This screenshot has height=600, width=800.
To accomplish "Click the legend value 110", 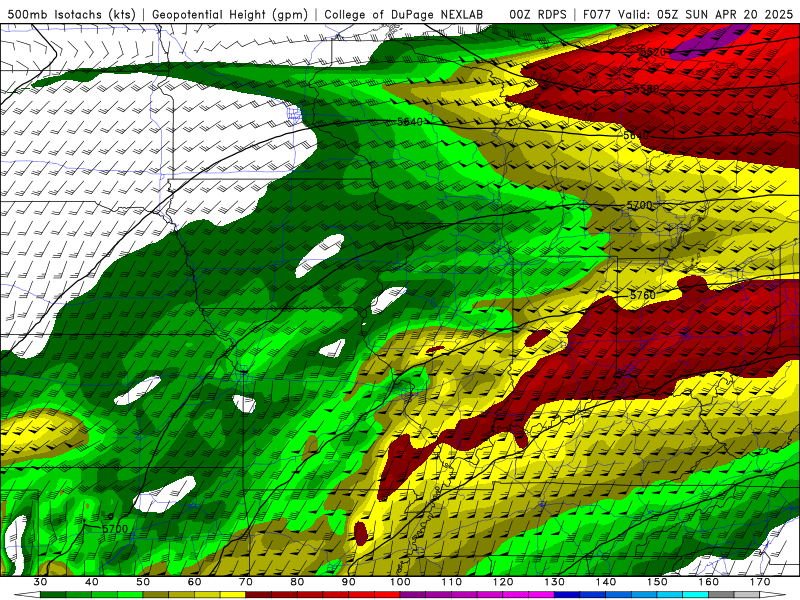I will pyautogui.click(x=452, y=582).
